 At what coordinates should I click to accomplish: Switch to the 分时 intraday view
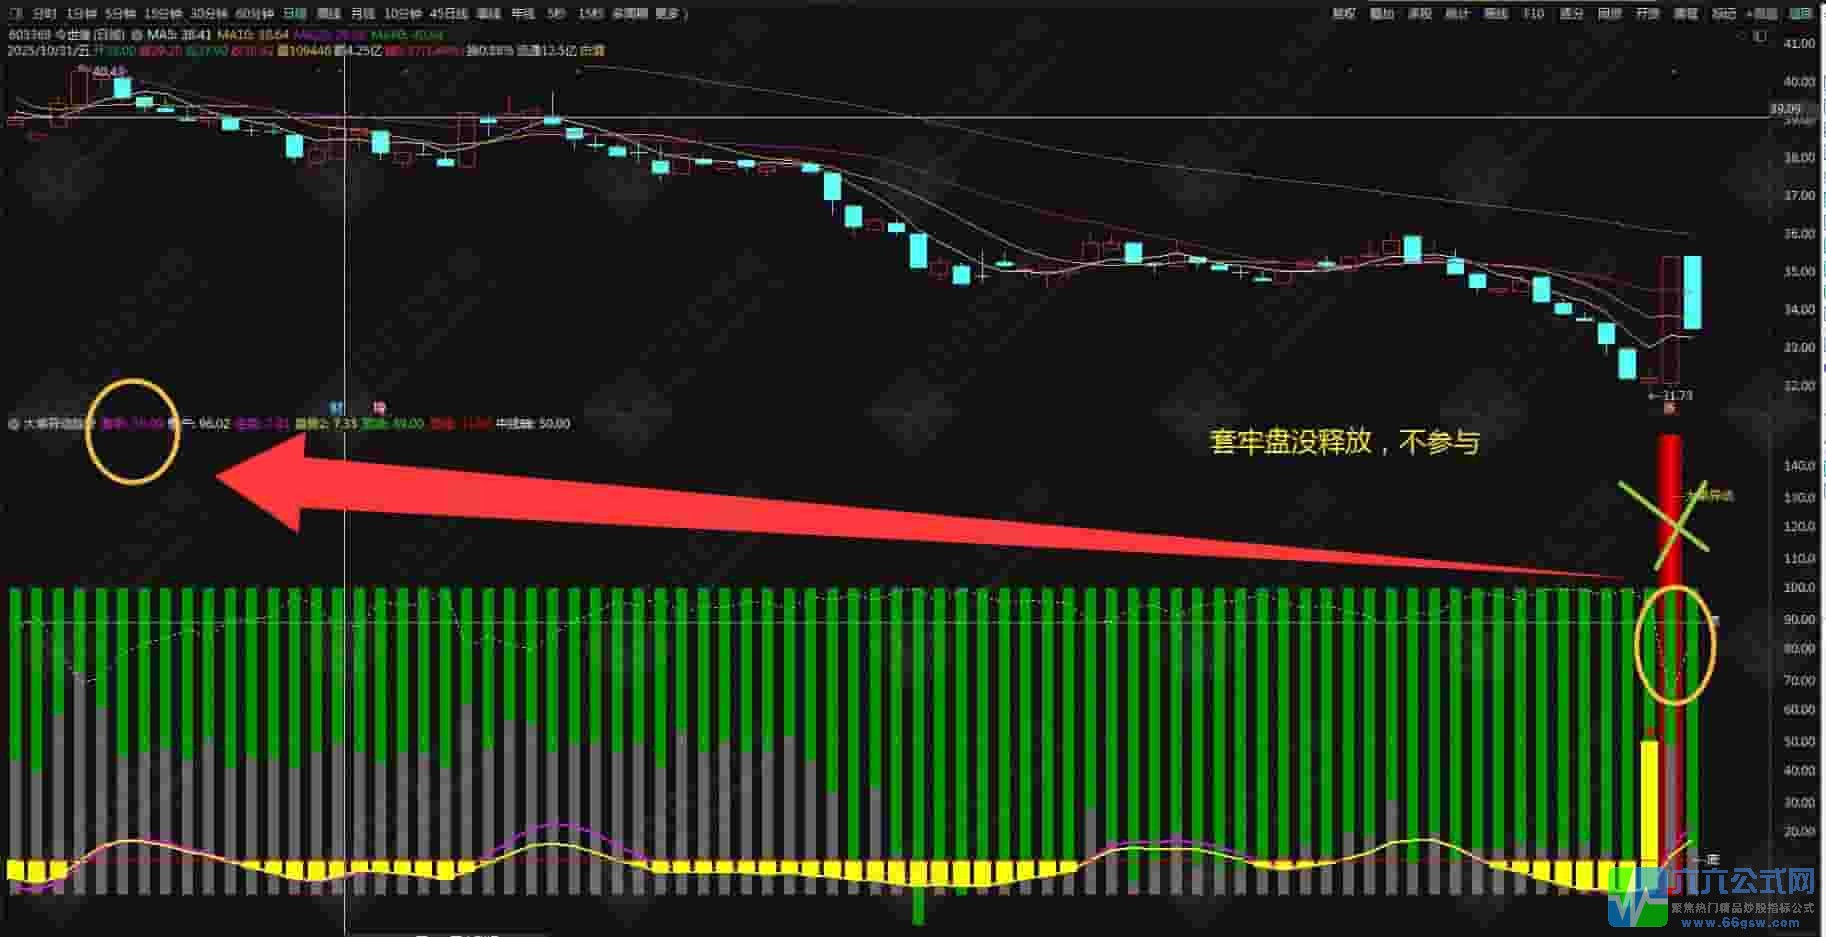pos(43,14)
